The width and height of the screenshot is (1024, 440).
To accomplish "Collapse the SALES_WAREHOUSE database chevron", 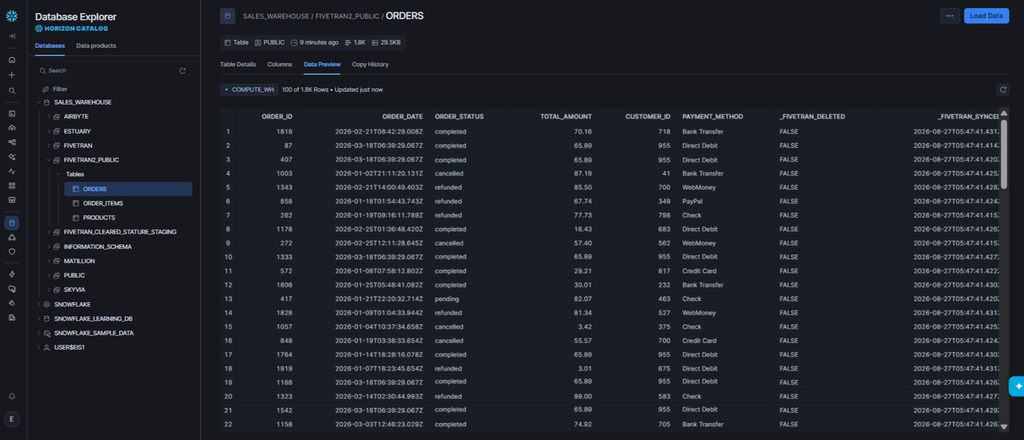I will click(x=39, y=102).
